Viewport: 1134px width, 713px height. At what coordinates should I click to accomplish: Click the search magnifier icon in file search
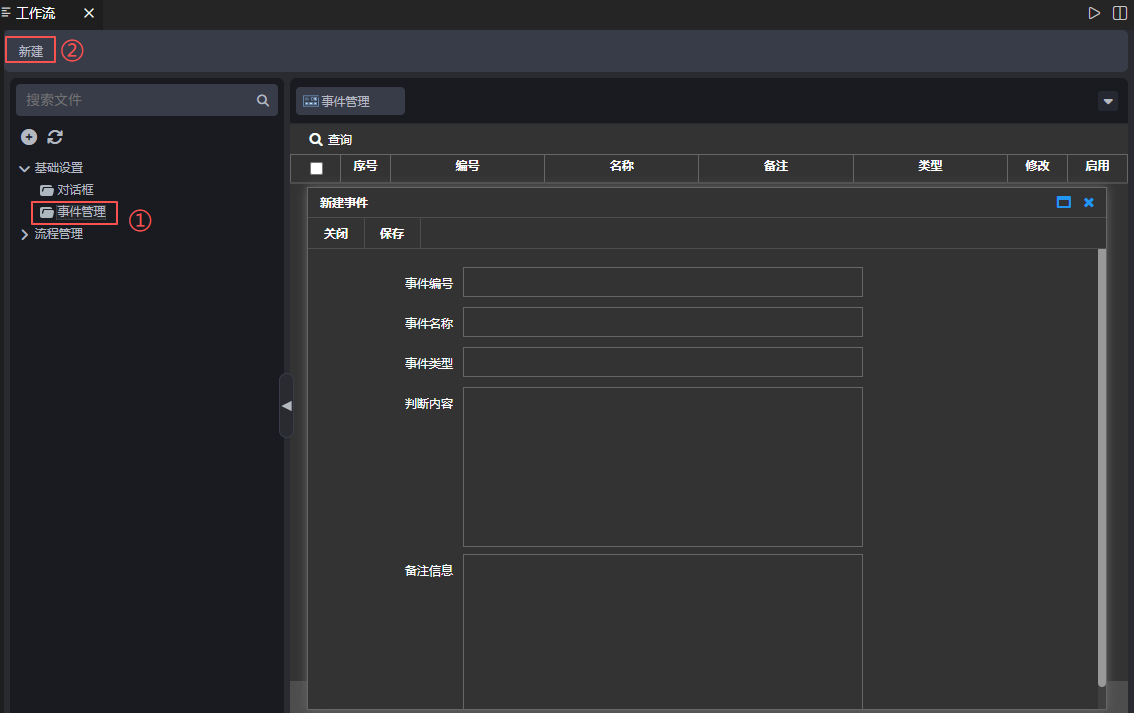point(263,100)
